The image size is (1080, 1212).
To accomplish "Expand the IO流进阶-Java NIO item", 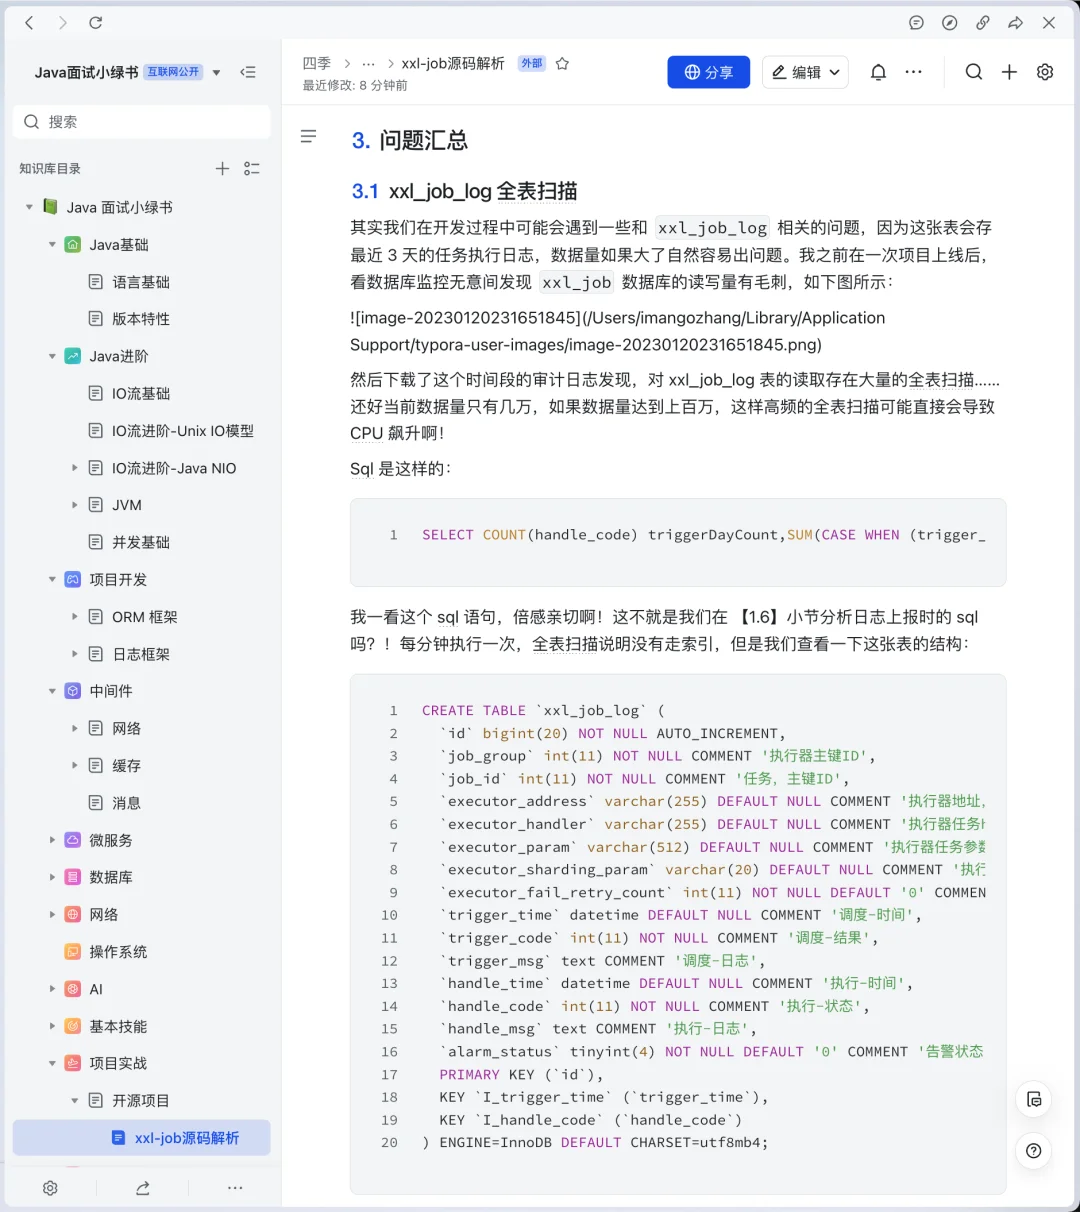I will [x=75, y=468].
